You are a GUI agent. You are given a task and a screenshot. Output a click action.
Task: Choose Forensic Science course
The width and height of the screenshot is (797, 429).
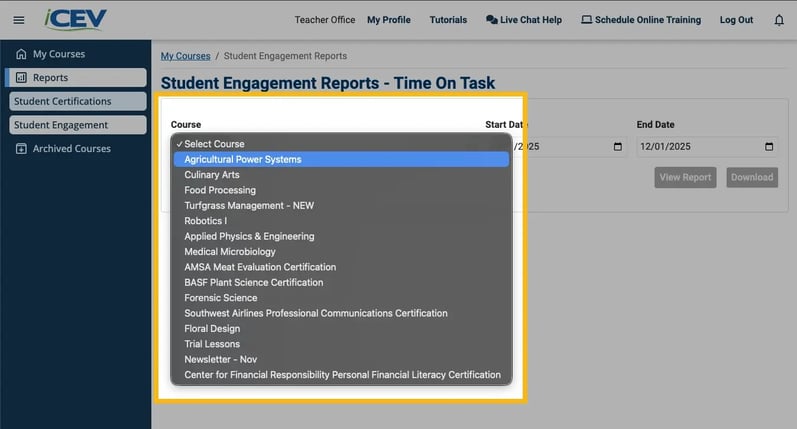click(x=341, y=297)
